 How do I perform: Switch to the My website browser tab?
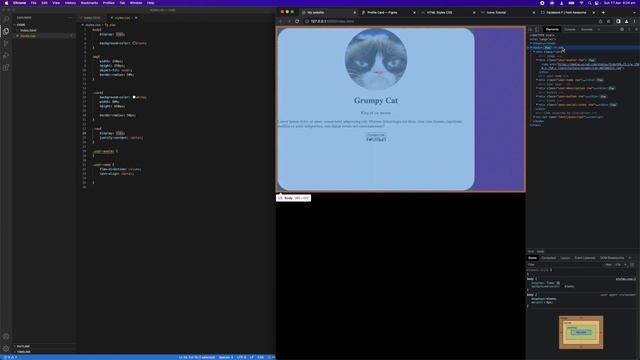[329, 13]
